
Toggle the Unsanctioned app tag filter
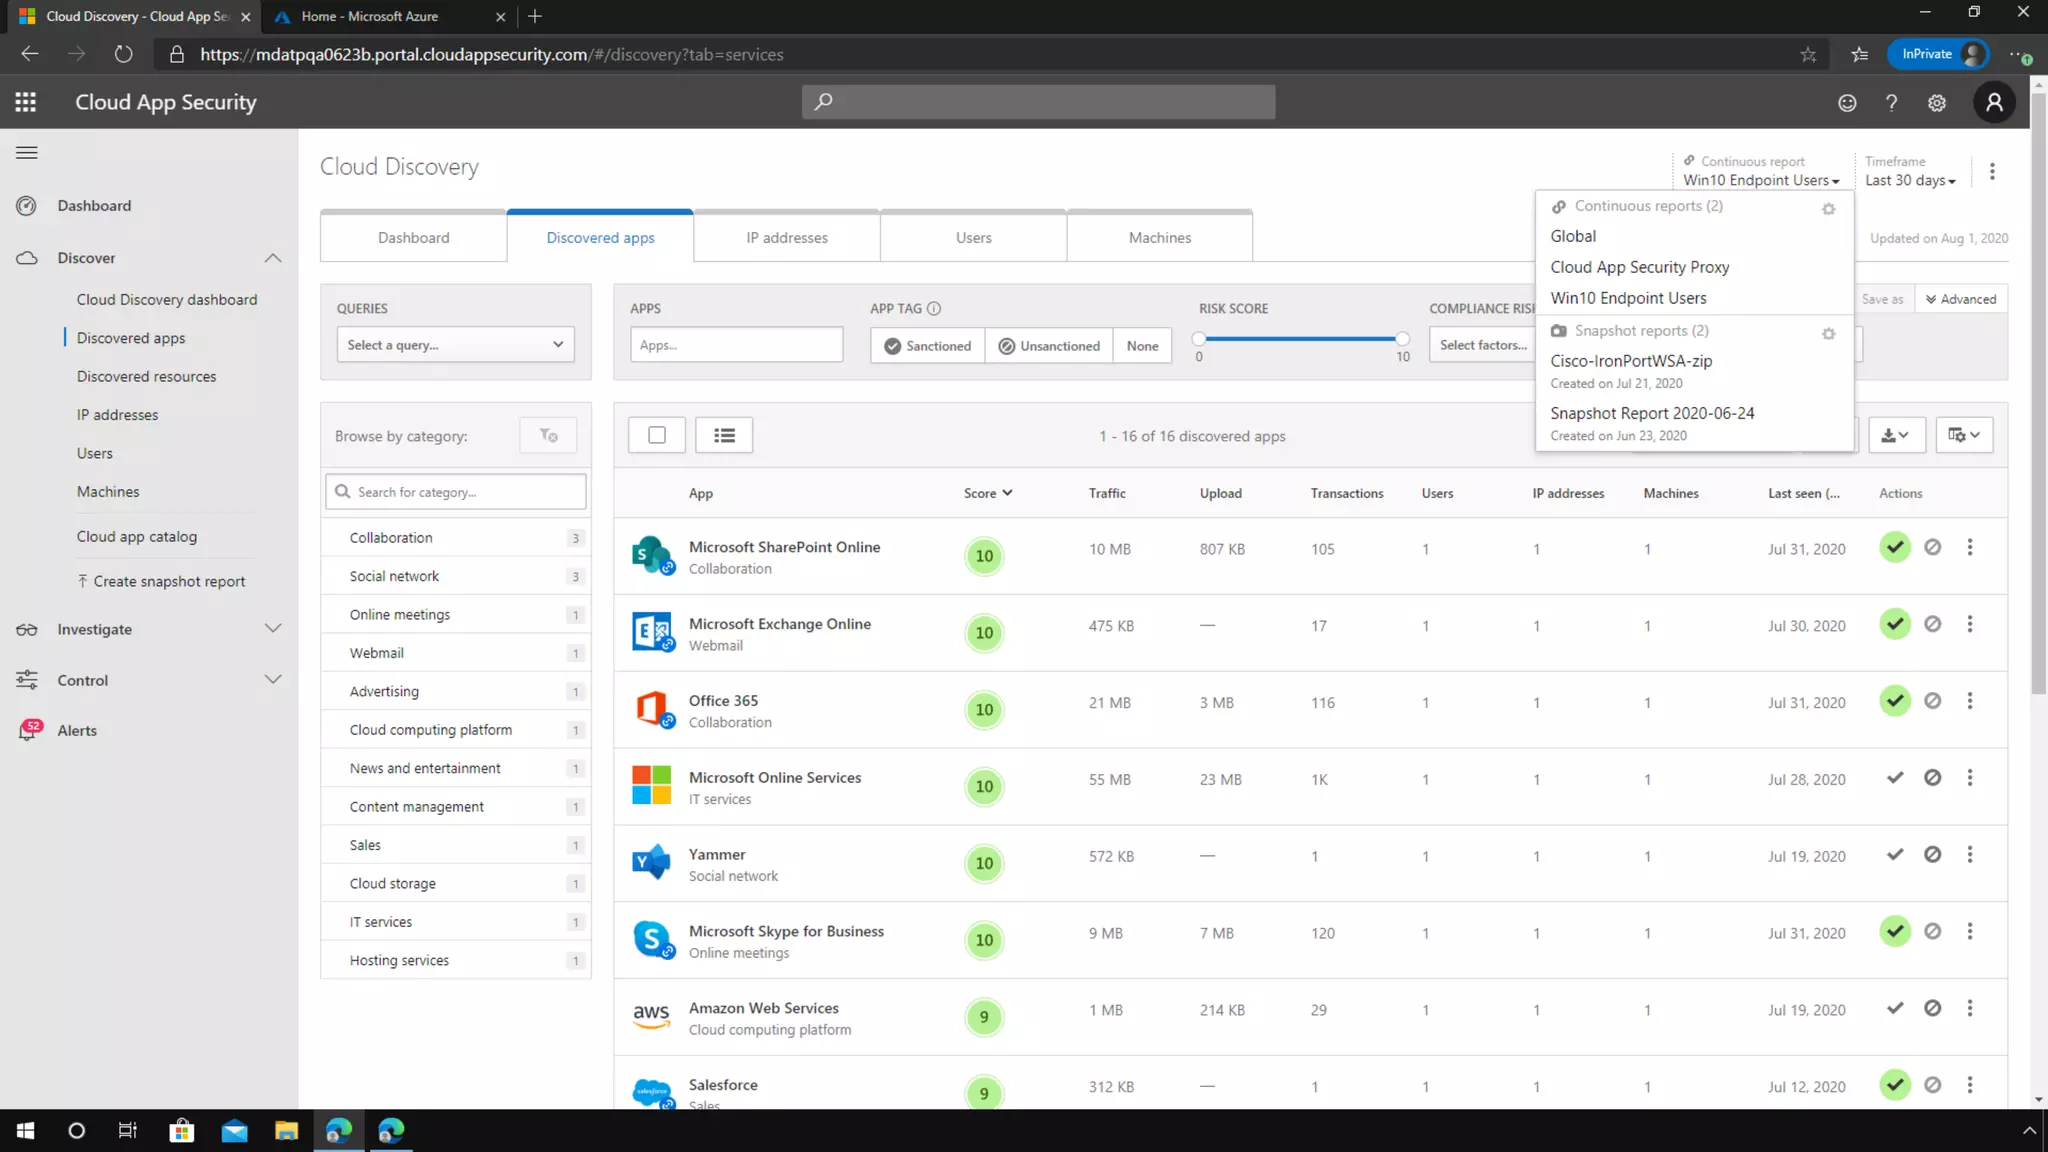[1048, 346]
